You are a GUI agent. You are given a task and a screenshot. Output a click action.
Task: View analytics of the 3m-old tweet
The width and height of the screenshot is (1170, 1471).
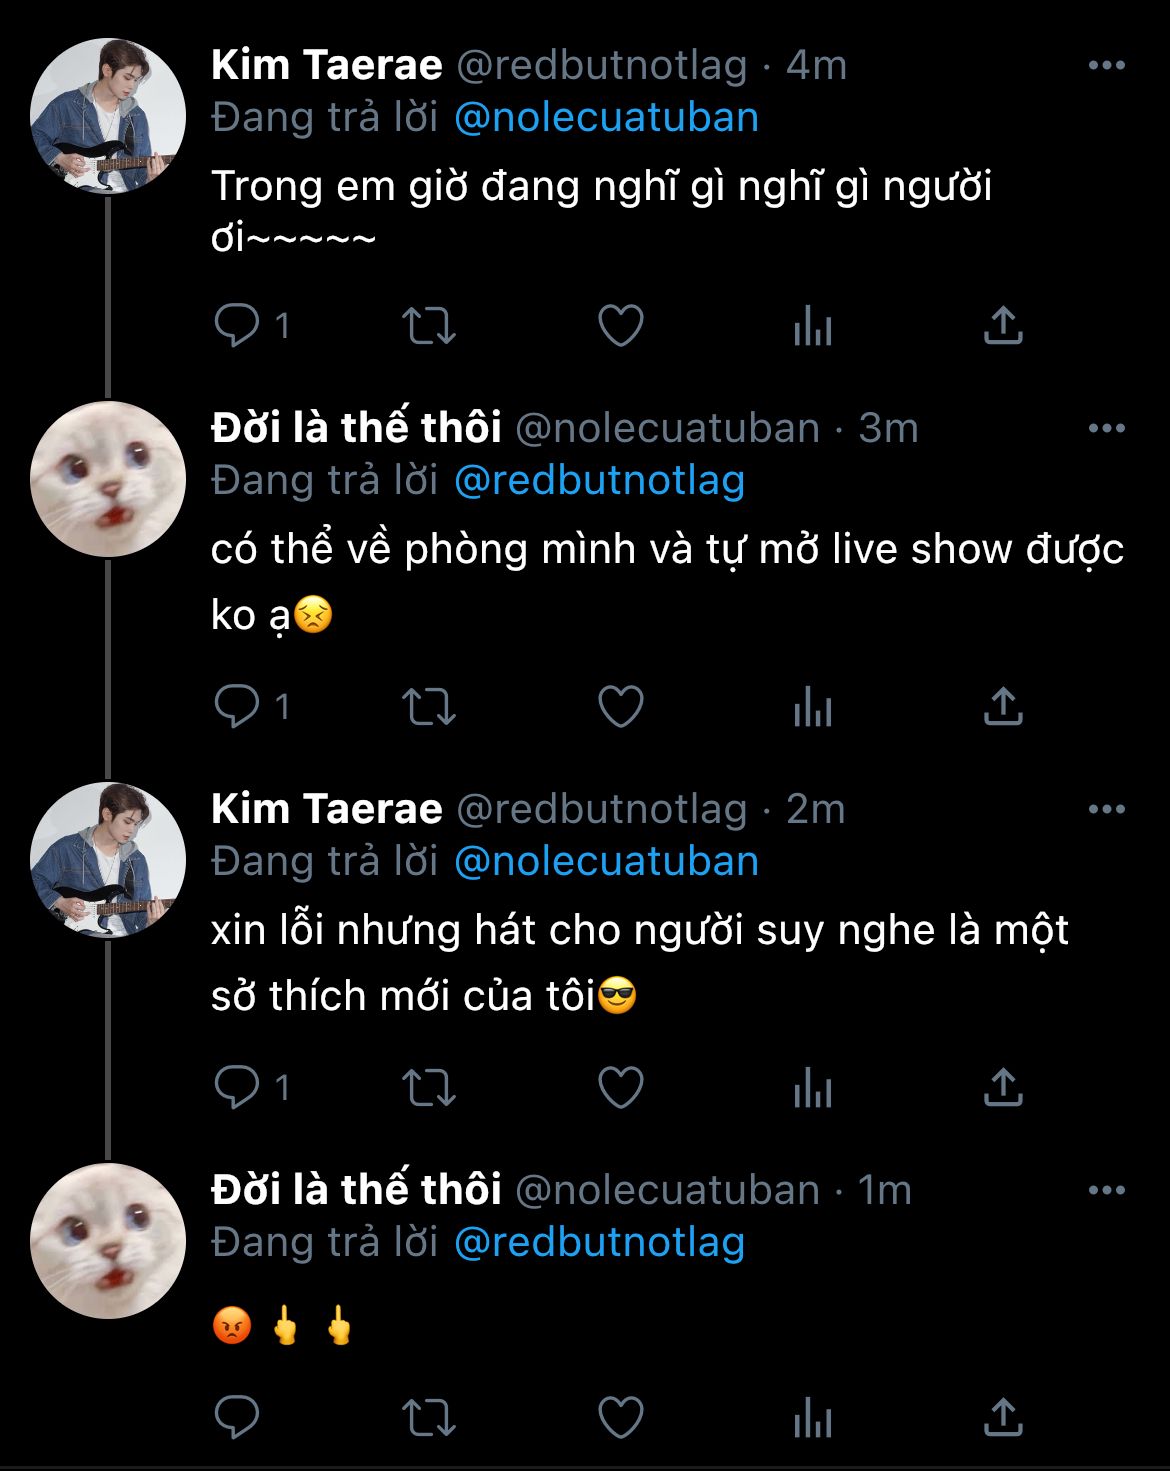812,708
